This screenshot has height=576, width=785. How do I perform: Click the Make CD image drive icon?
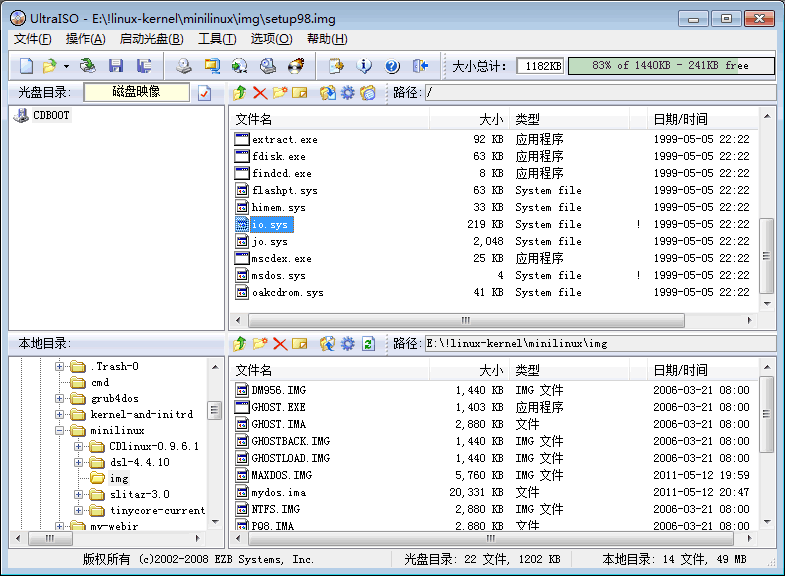tap(184, 66)
